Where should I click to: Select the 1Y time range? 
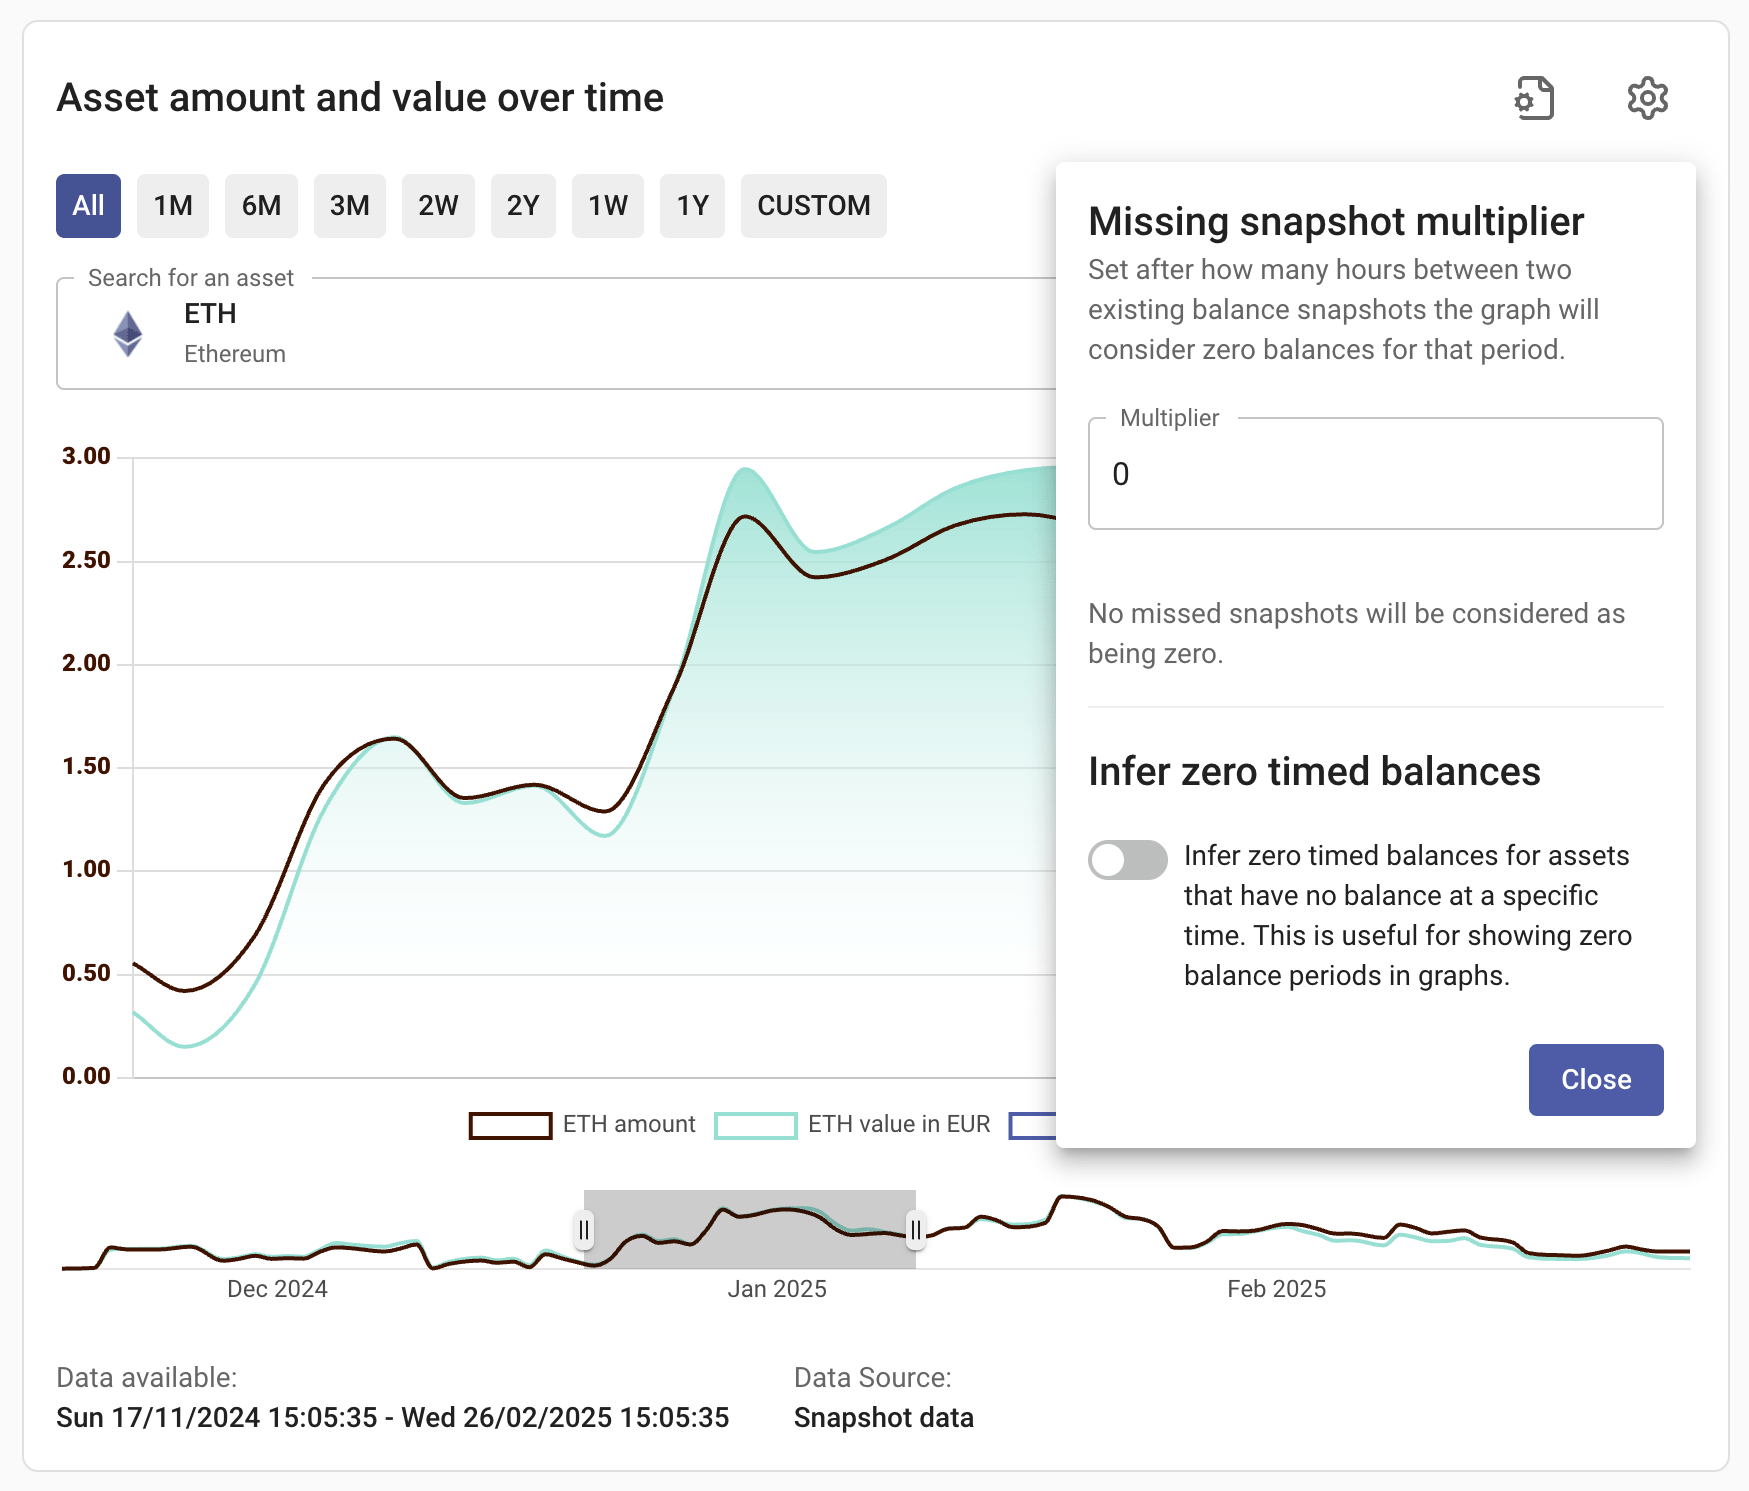coord(692,206)
